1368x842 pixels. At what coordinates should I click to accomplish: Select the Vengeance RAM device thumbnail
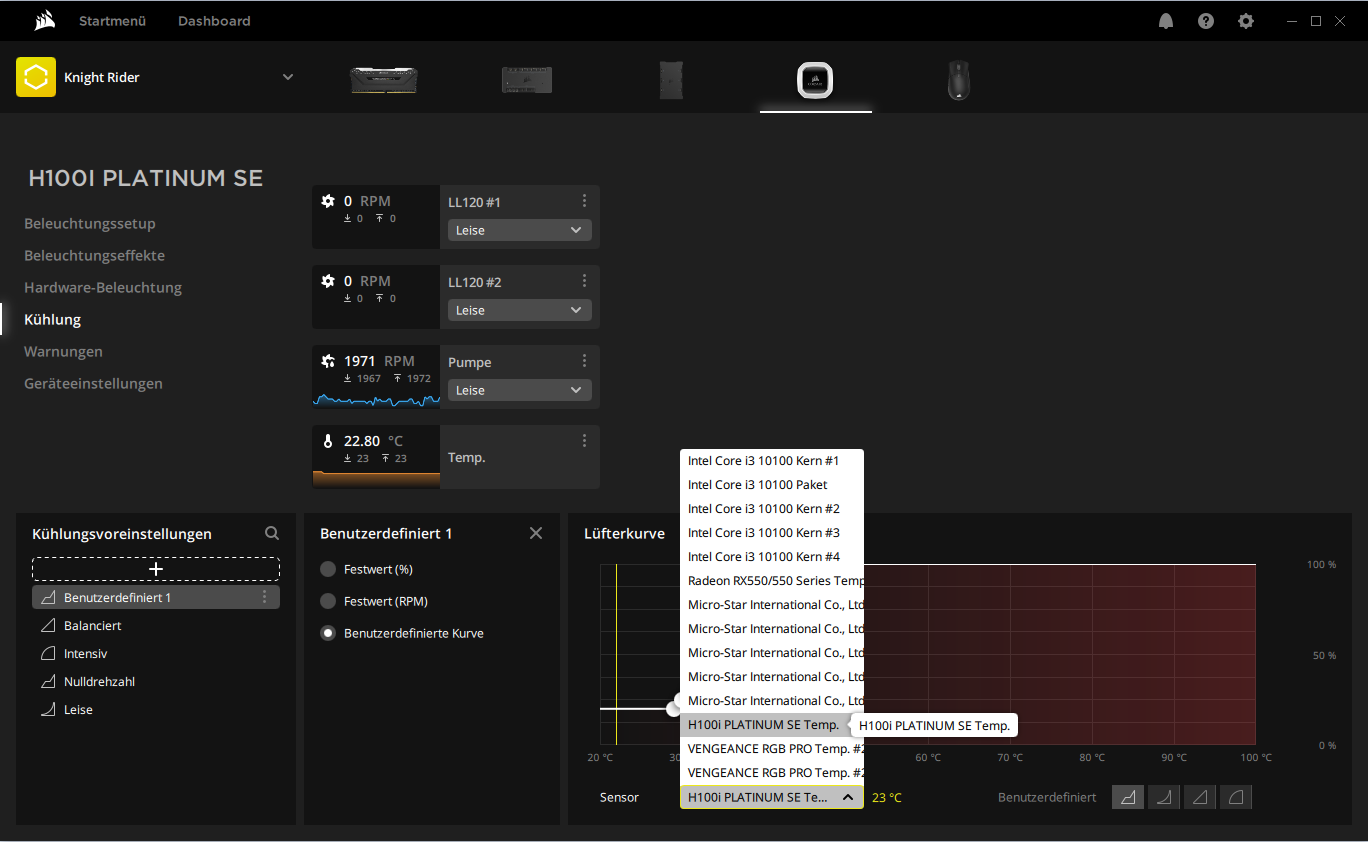[384, 80]
